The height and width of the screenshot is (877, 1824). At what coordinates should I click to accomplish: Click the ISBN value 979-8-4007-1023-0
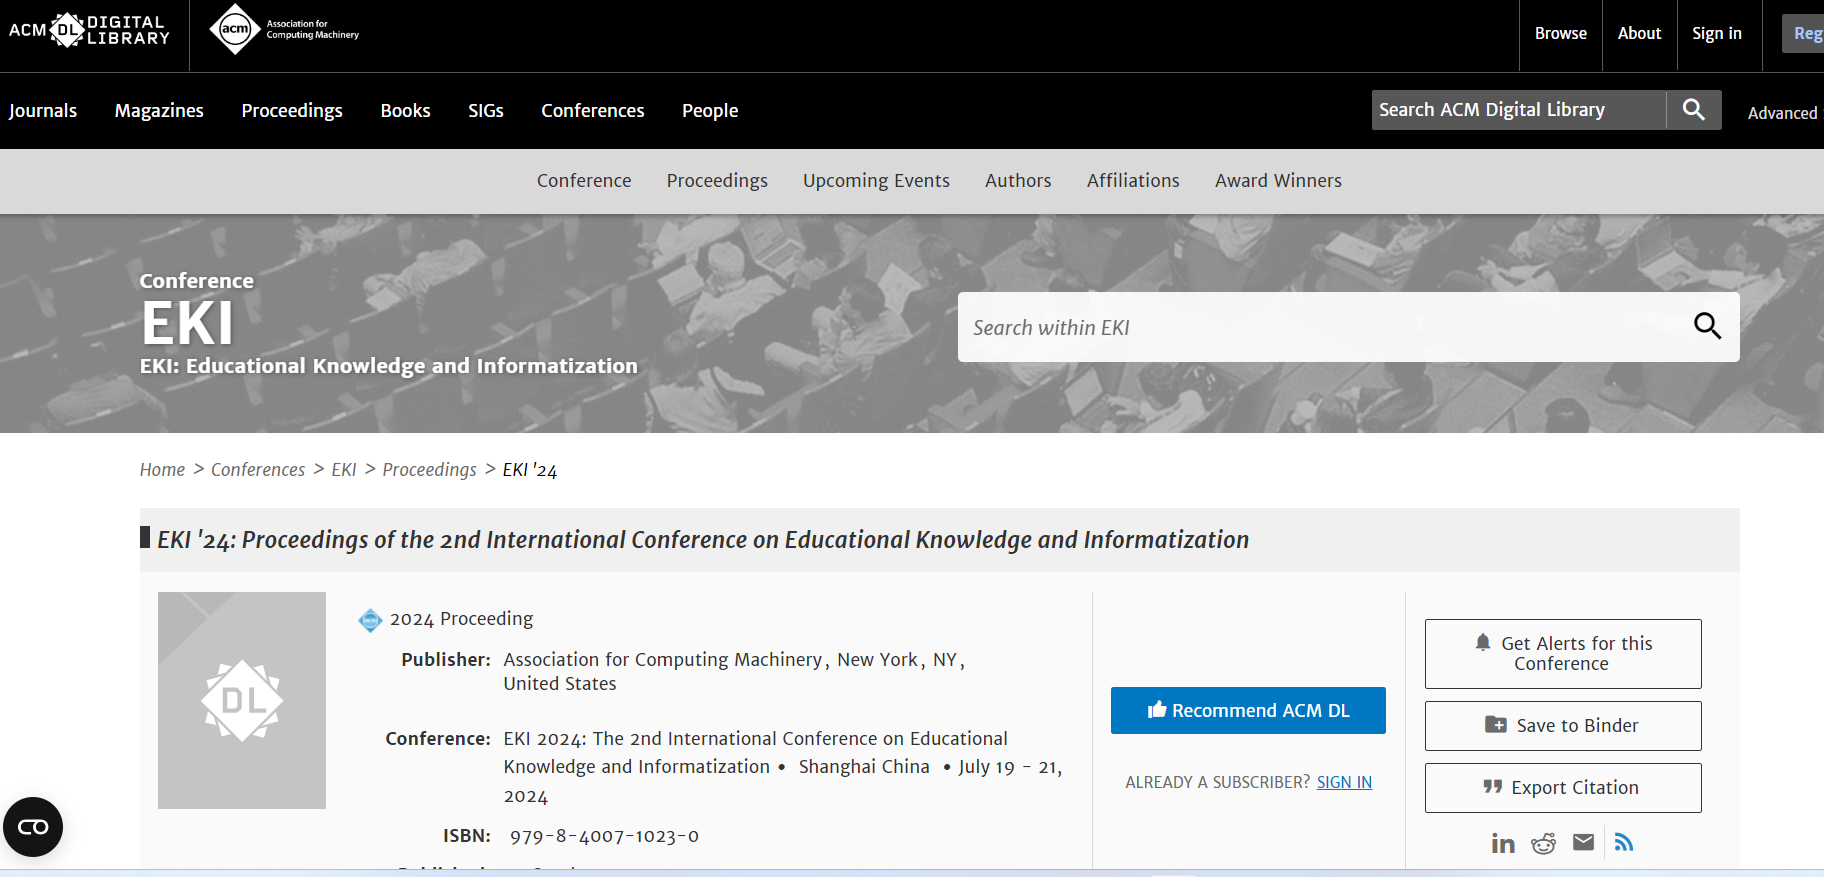pos(604,836)
